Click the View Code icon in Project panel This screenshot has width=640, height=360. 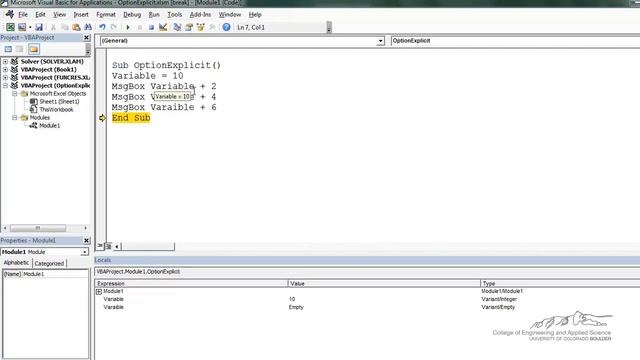pyautogui.click(x=8, y=49)
